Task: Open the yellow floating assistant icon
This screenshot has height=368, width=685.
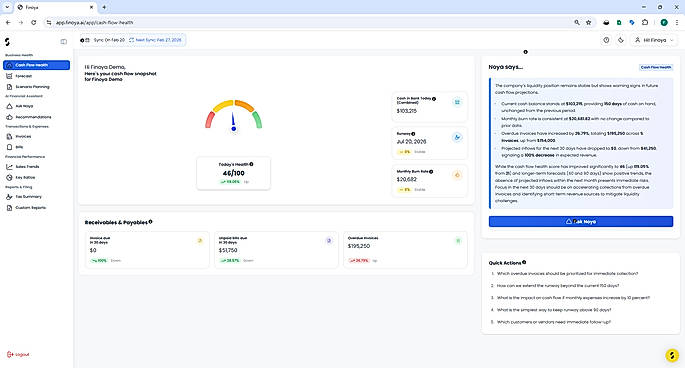Action: [x=672, y=355]
